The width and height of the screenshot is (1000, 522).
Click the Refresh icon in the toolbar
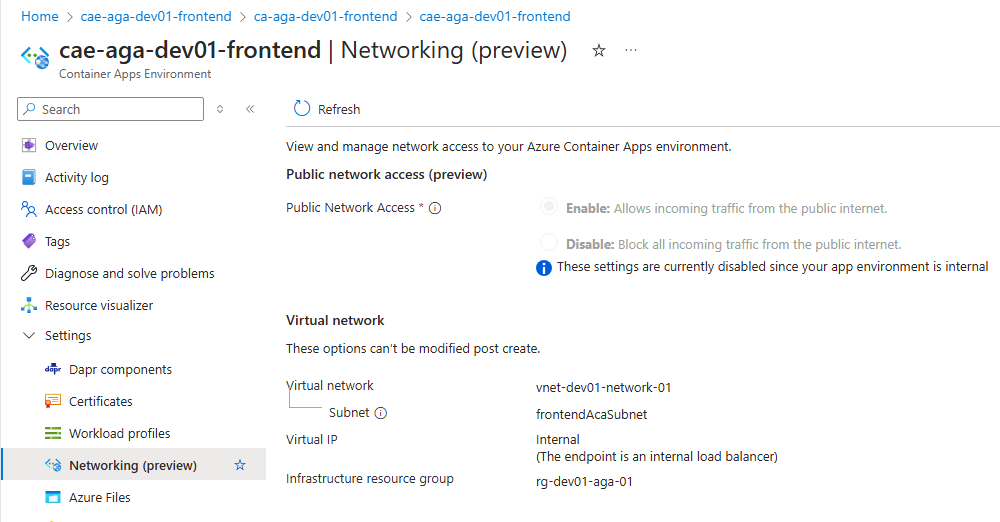[x=302, y=108]
